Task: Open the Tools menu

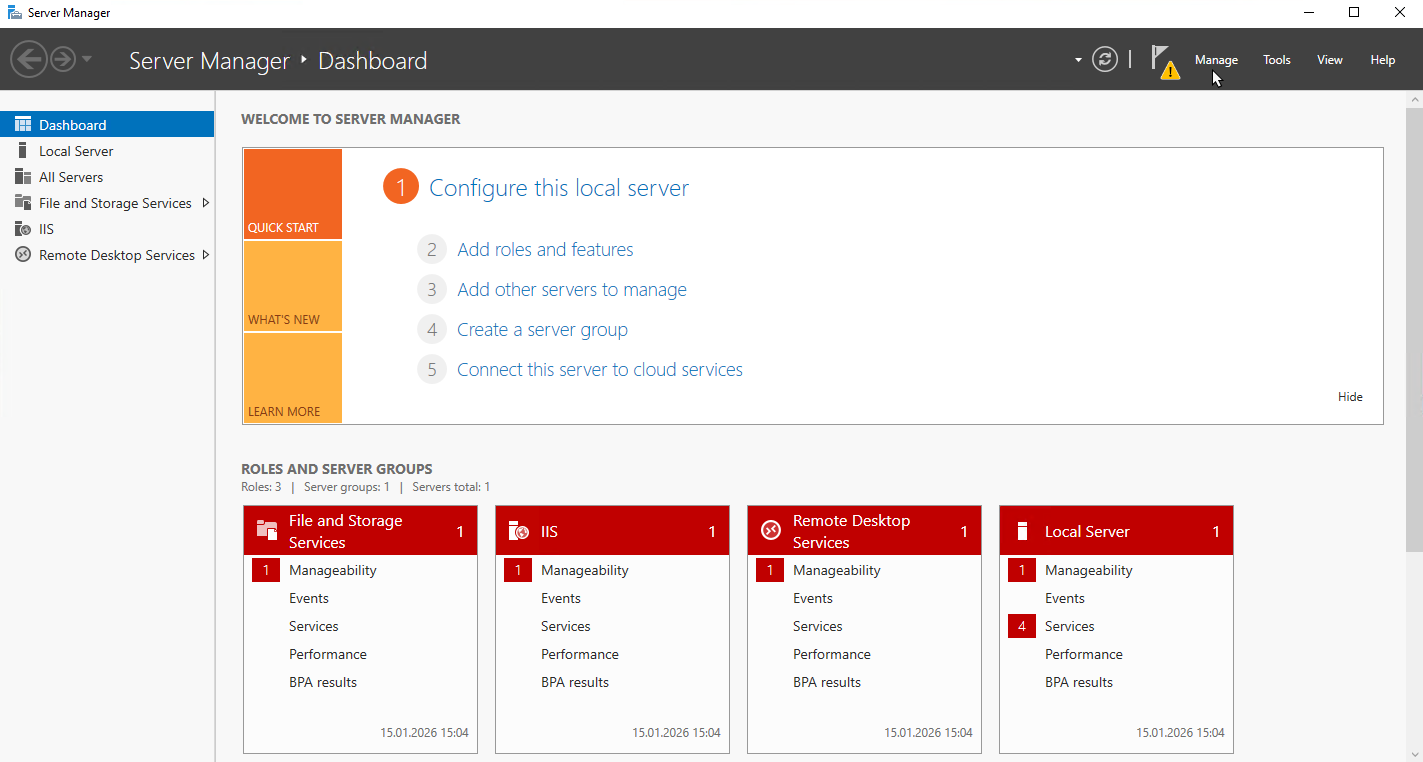Action: coord(1276,60)
